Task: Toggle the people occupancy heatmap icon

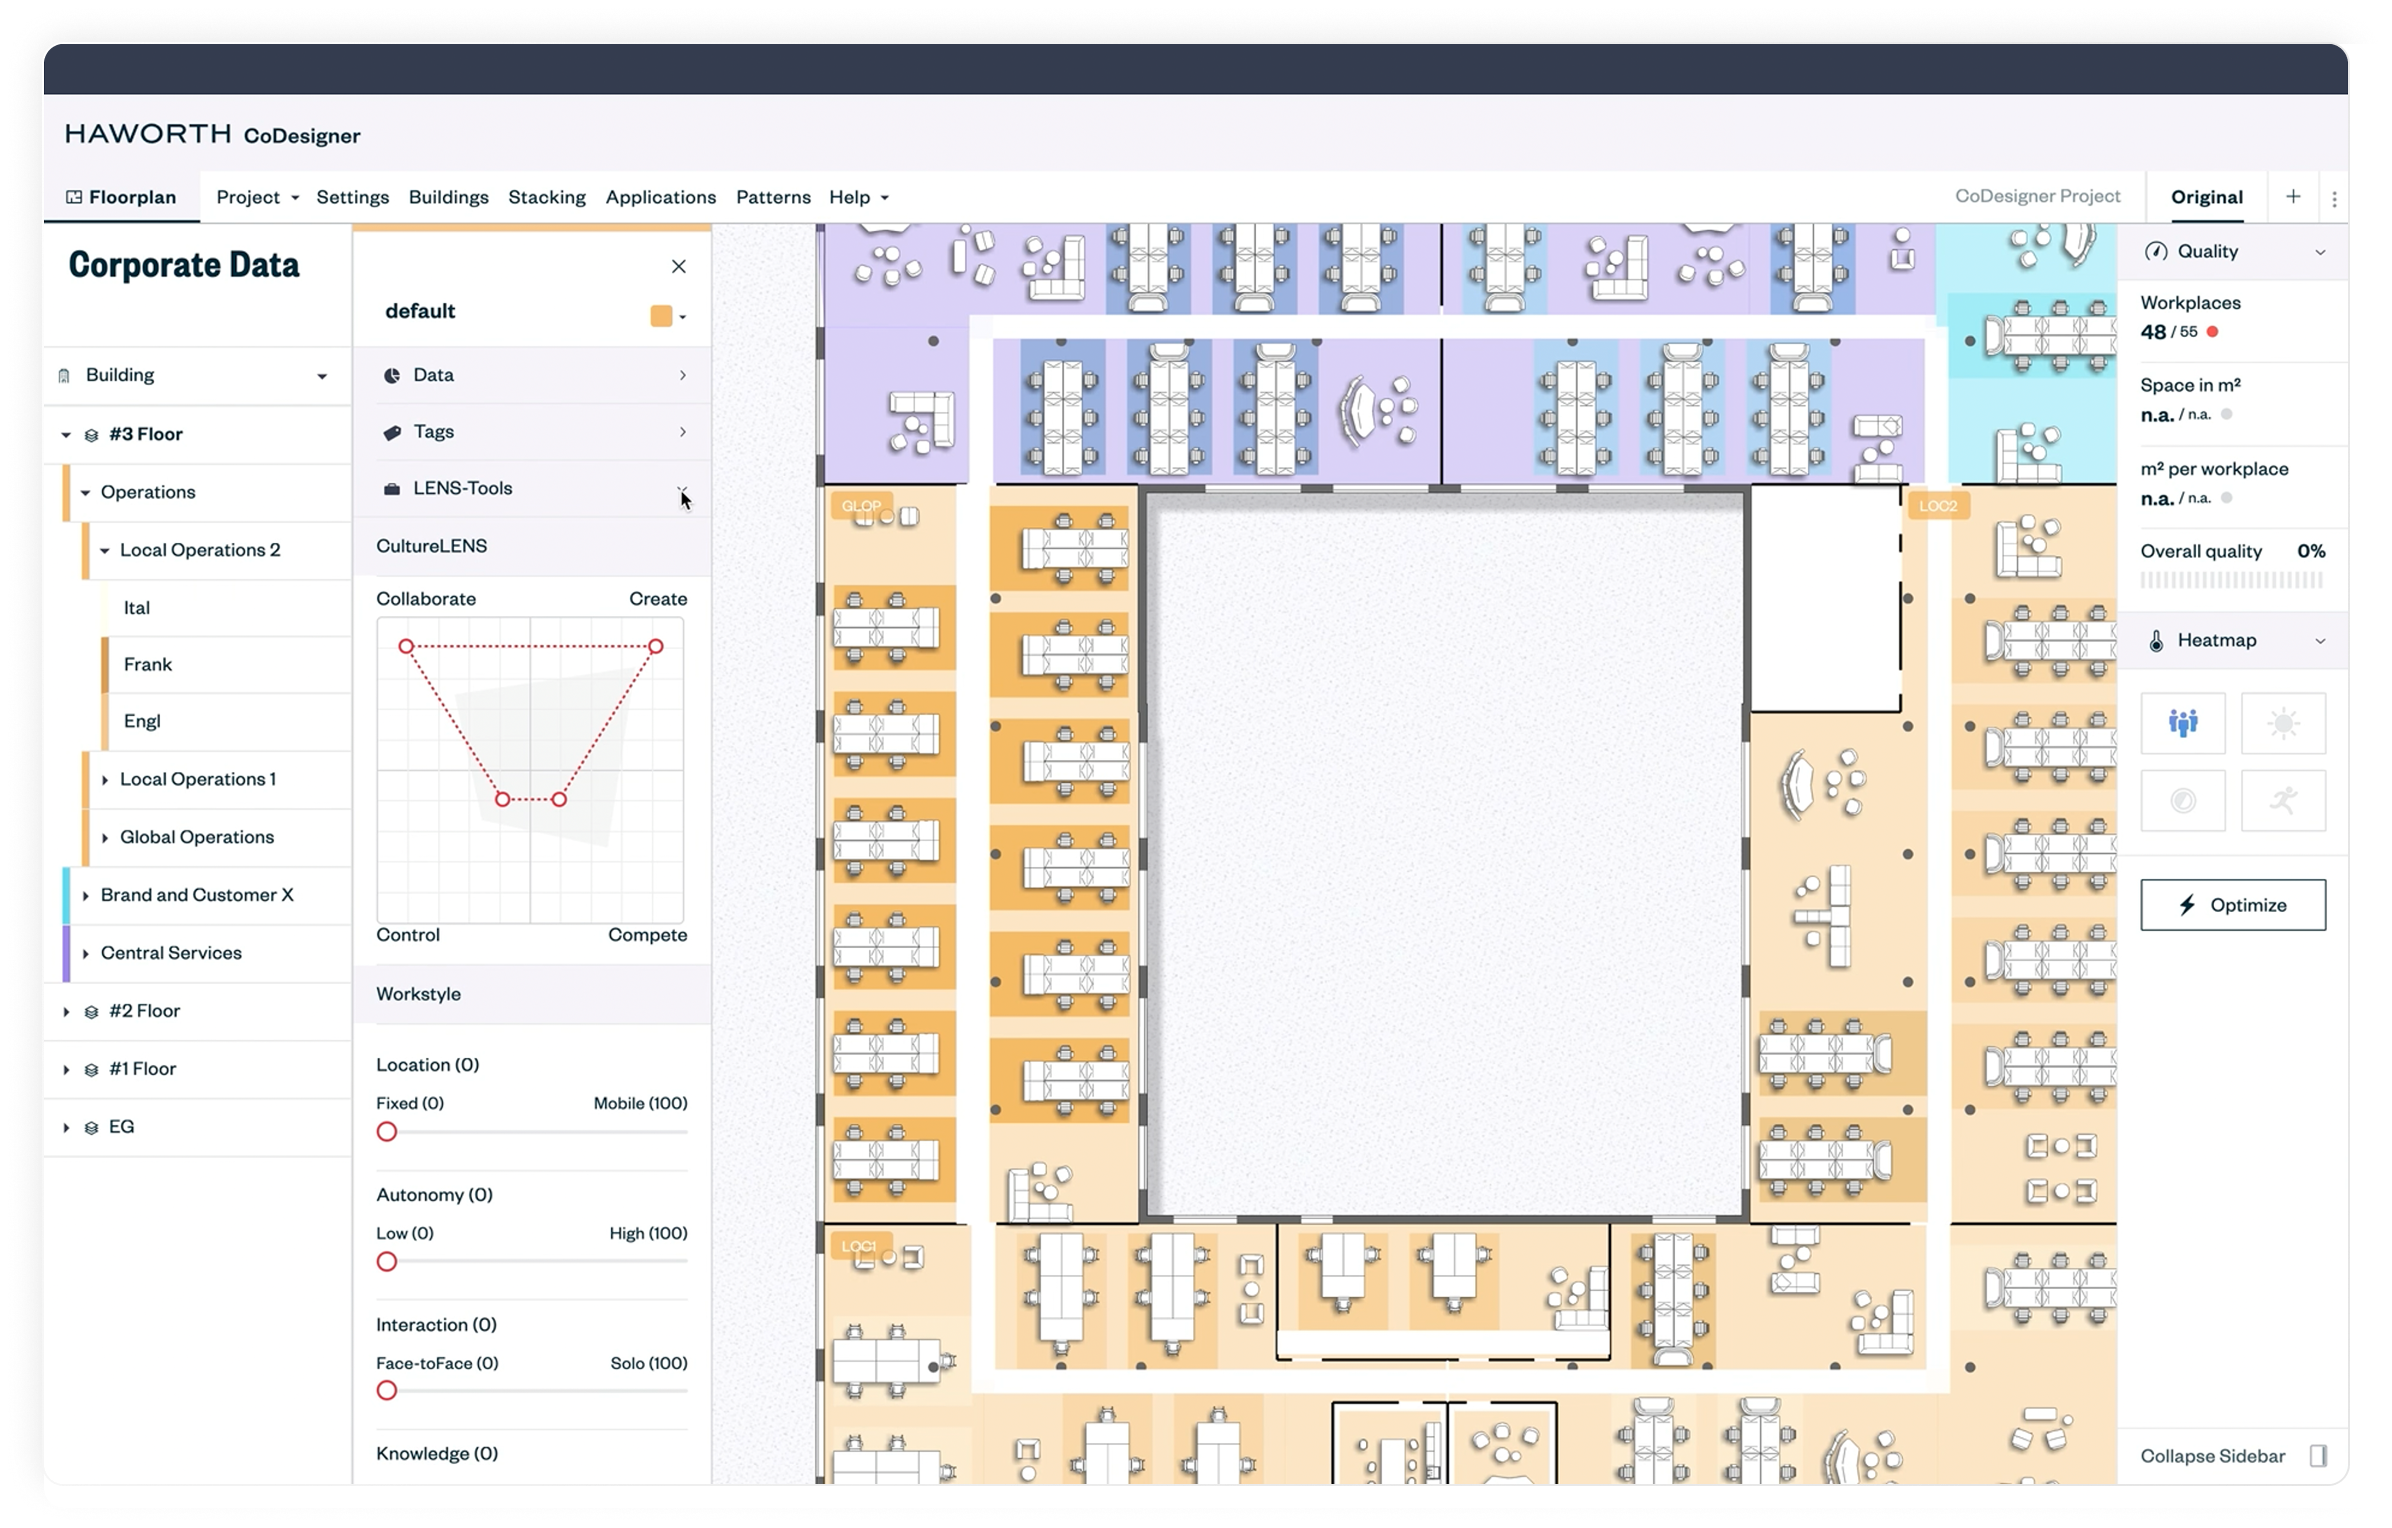Action: coord(2182,722)
